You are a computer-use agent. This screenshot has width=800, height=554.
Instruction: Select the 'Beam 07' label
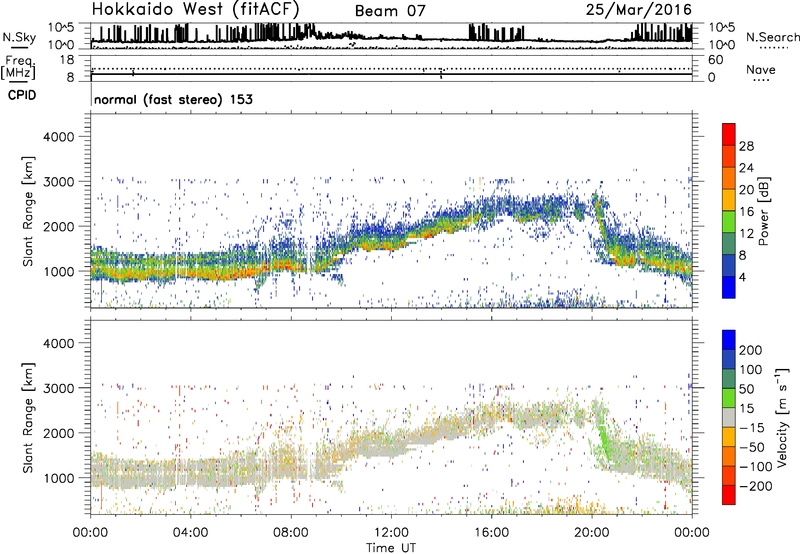pyautogui.click(x=390, y=11)
